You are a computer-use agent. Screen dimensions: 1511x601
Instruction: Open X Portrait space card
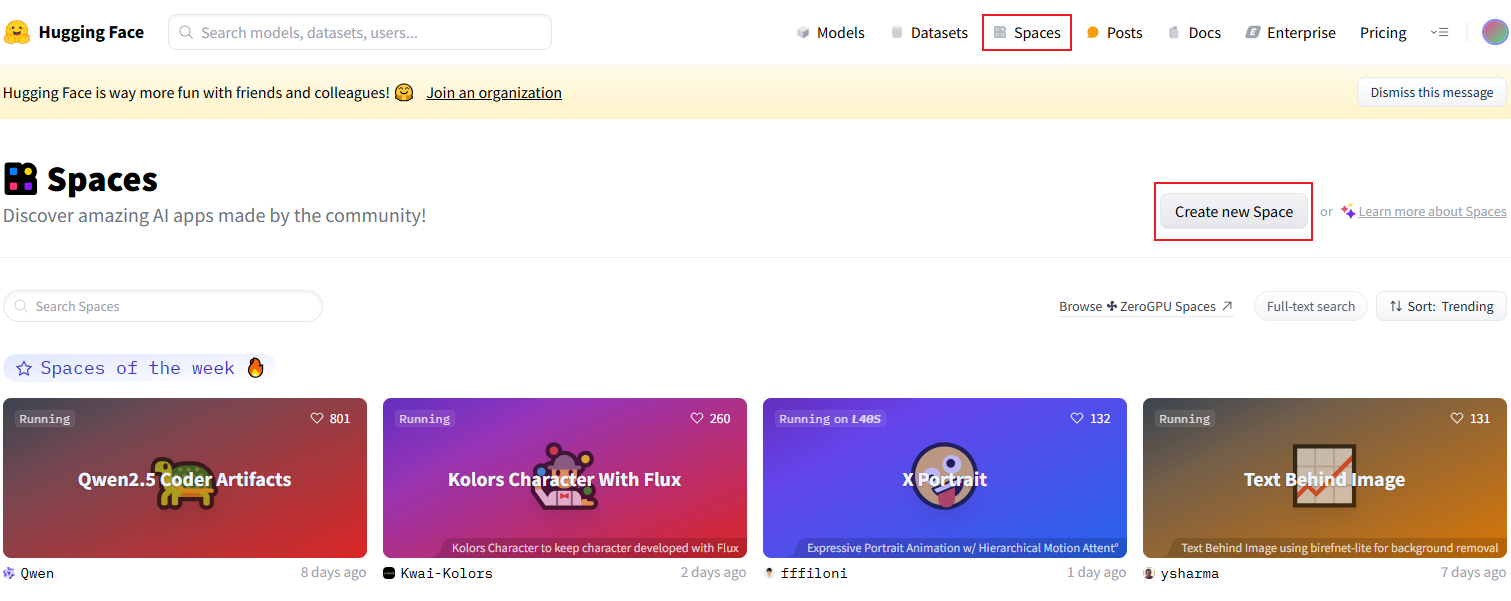coord(945,479)
